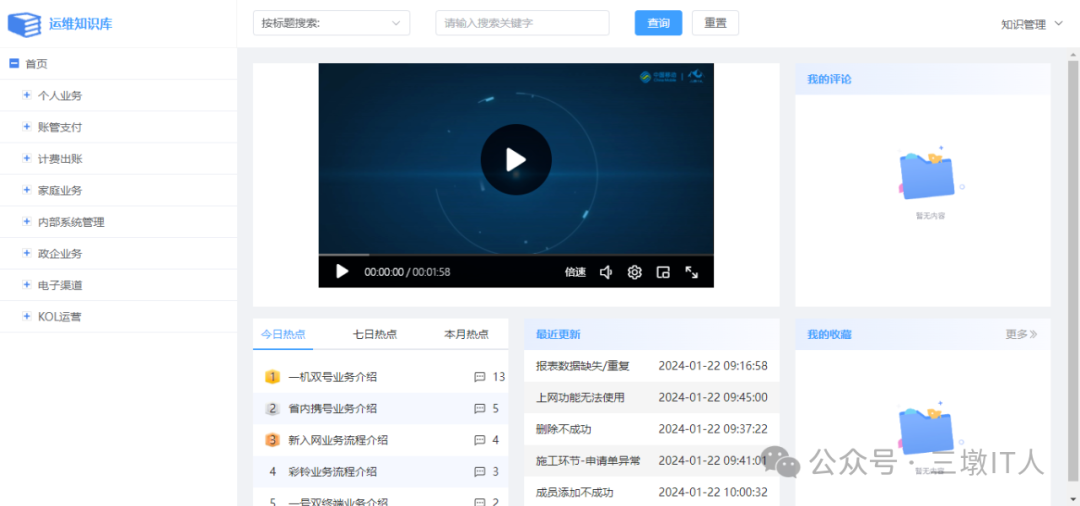The image size is (1080, 506).
Task: Open 省内携号业务介绍 hot item
Action: (x=333, y=409)
